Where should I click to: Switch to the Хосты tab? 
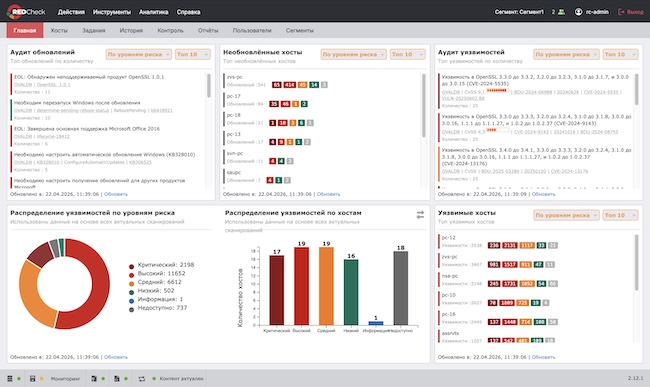pos(59,30)
